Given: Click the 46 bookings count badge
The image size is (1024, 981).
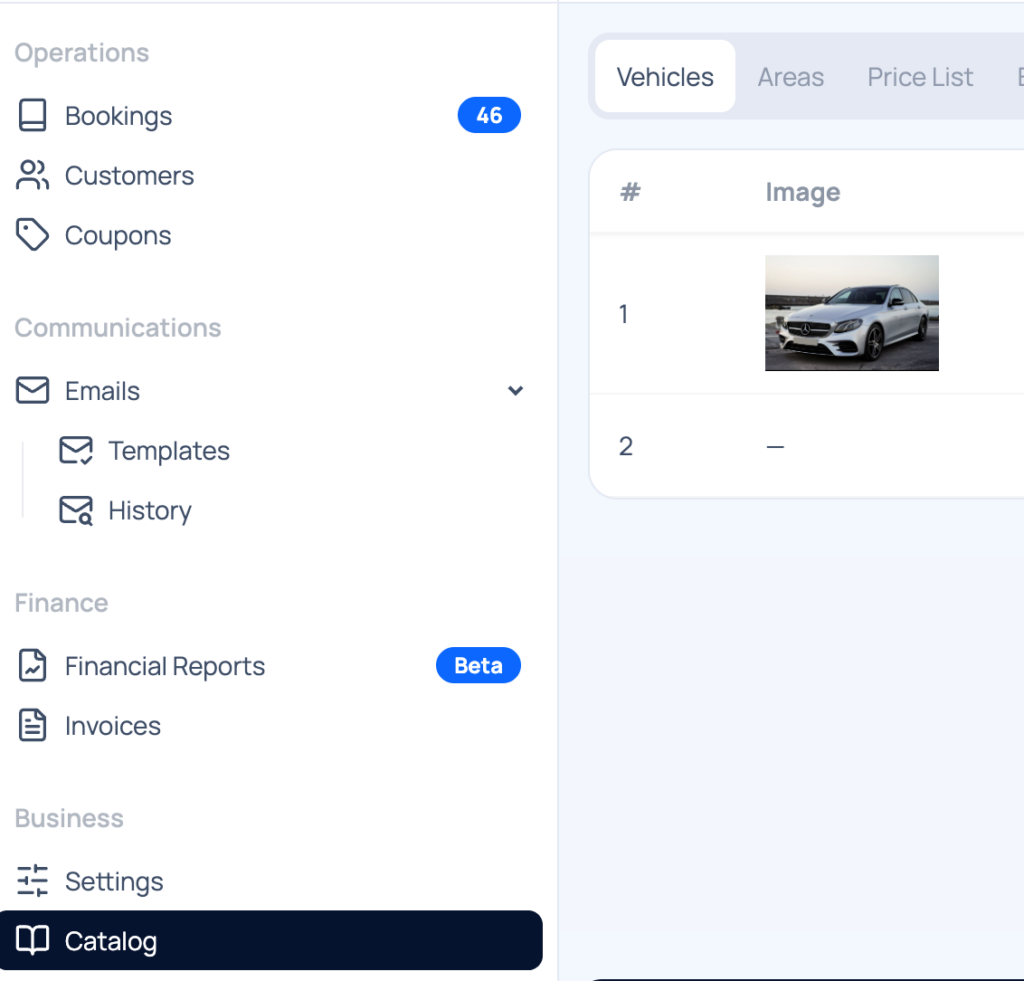Looking at the screenshot, I should [x=489, y=116].
